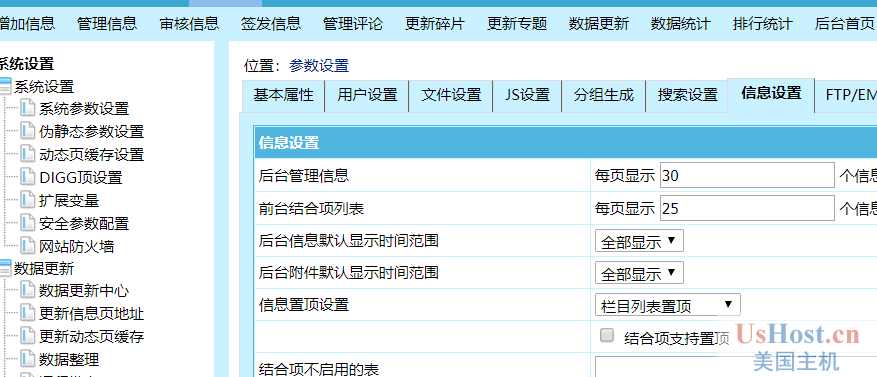The height and width of the screenshot is (377, 877).
Task: Open 数据更新中心 in the sidebar
Action: 84,291
